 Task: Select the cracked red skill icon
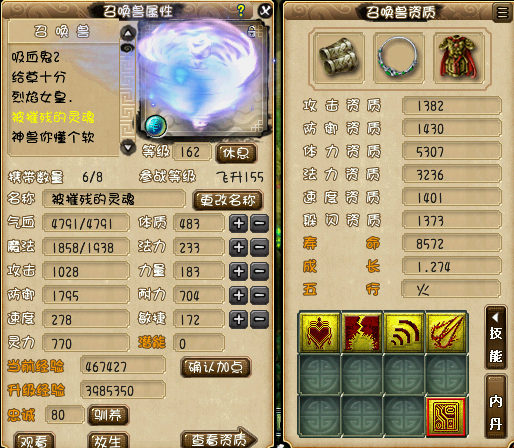tap(362, 332)
